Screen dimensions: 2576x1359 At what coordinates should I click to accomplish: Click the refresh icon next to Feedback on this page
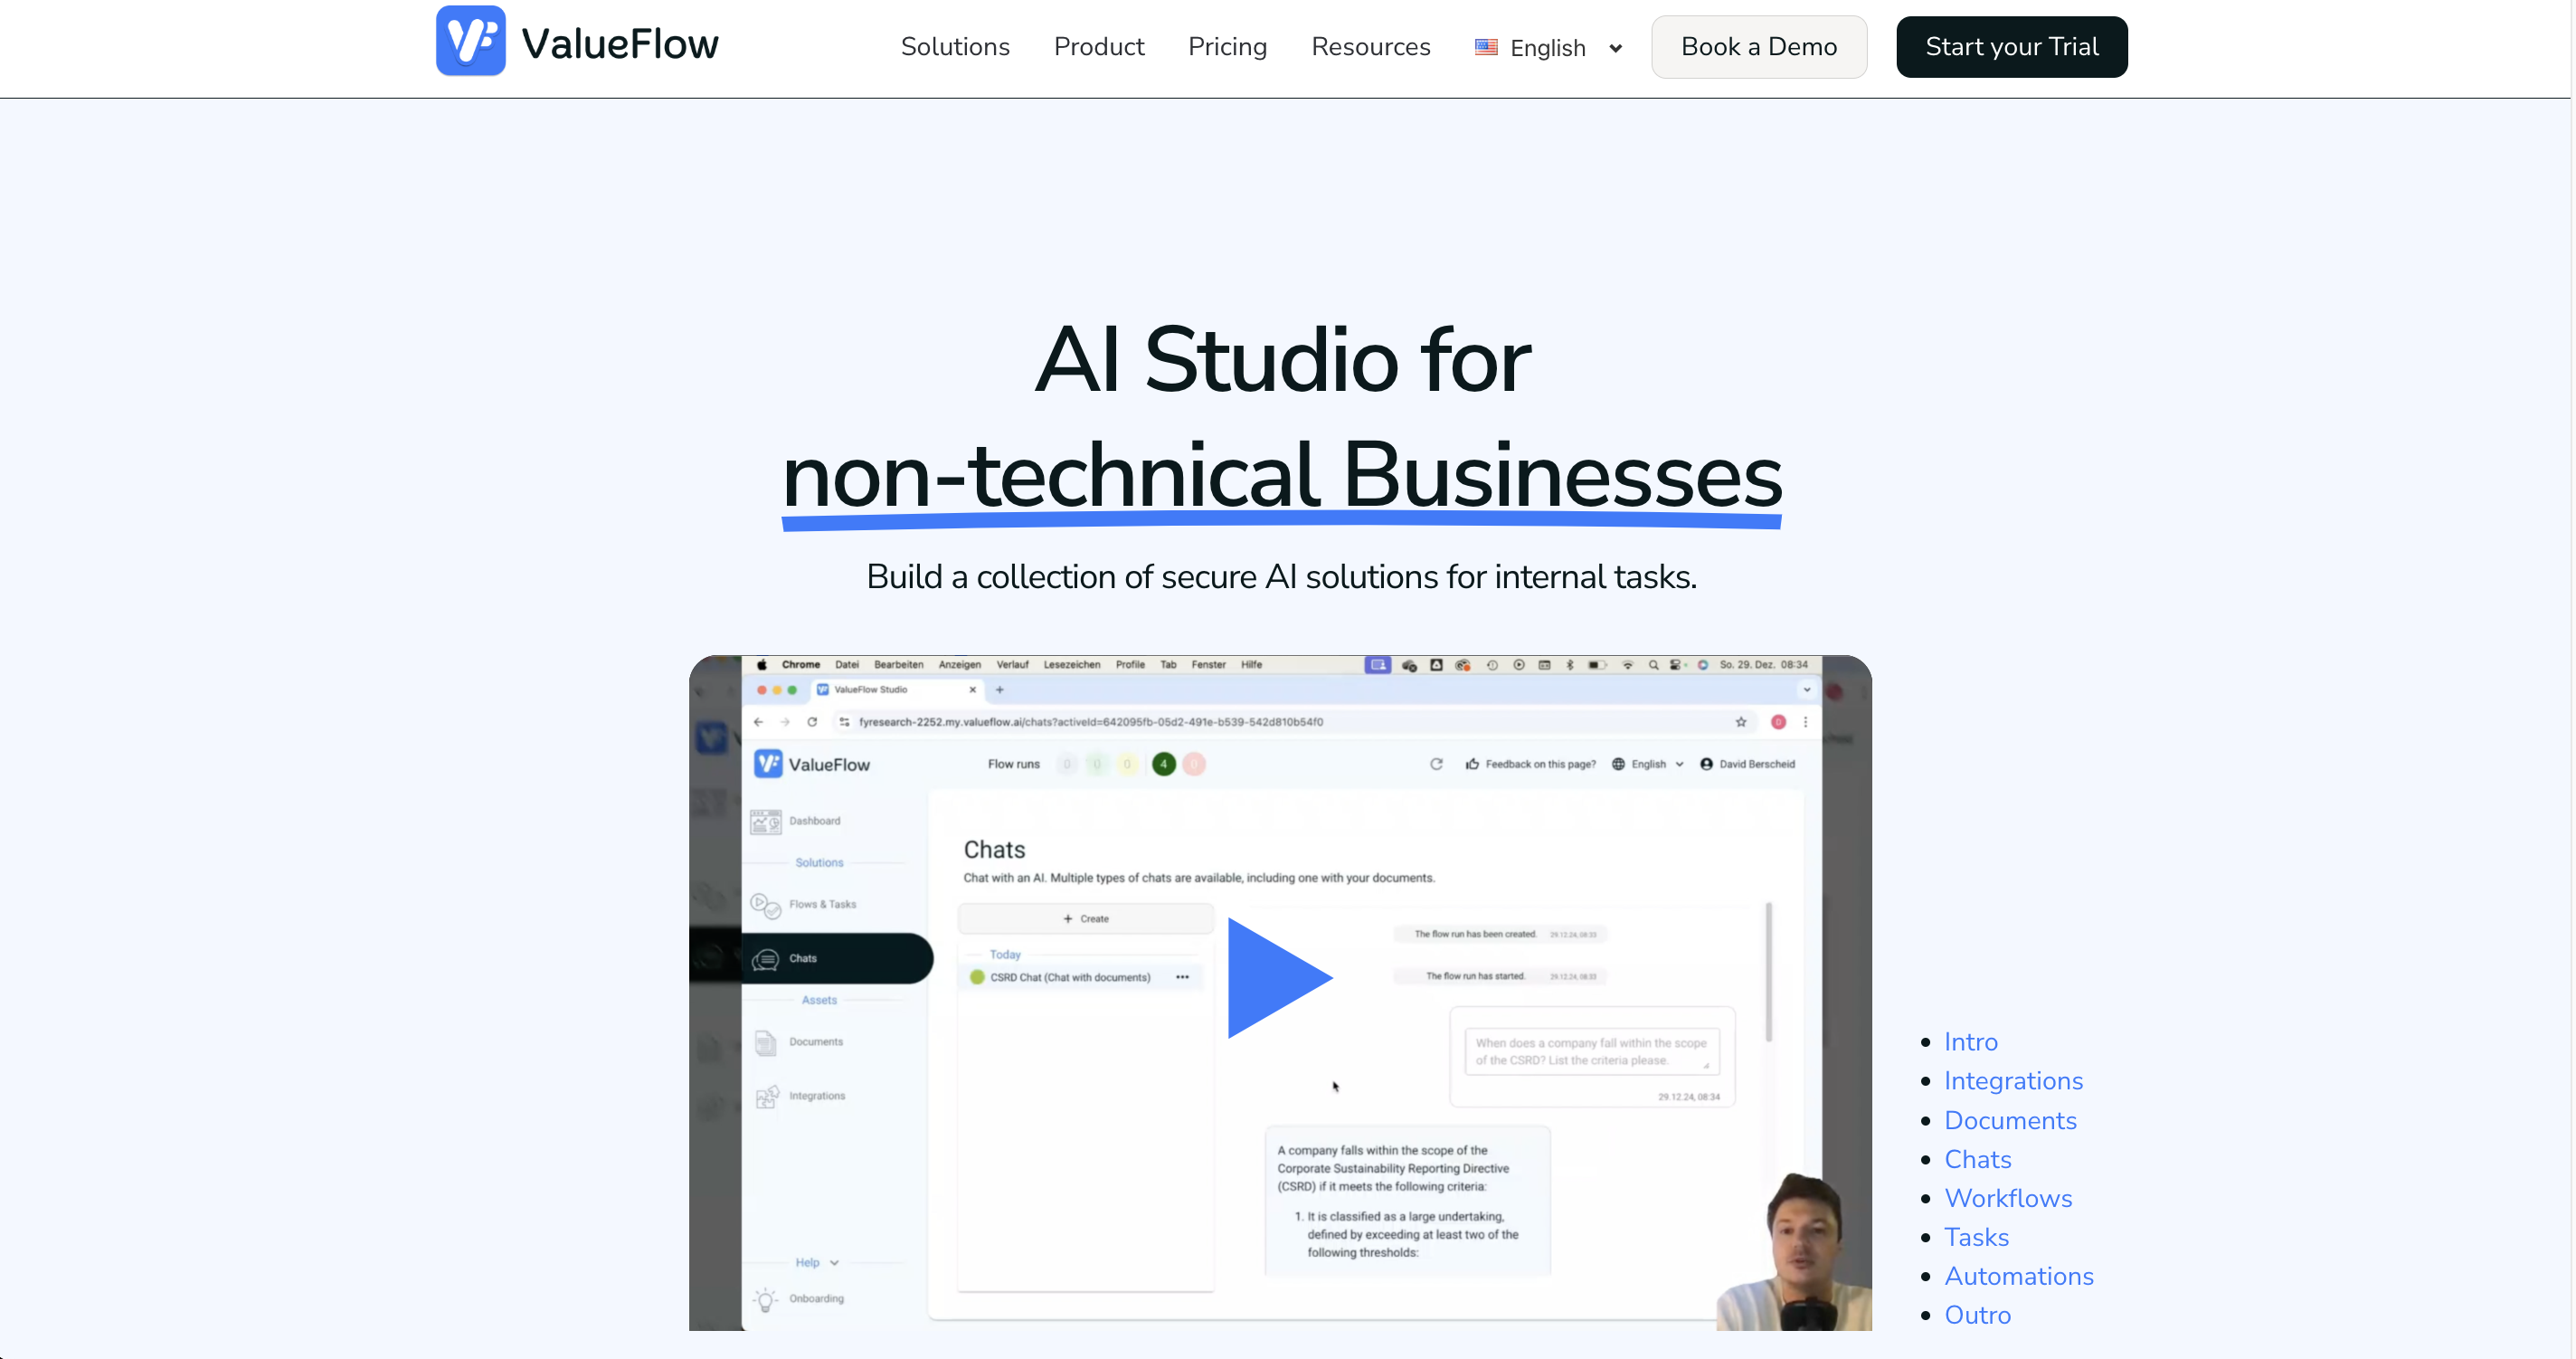pyautogui.click(x=1436, y=764)
